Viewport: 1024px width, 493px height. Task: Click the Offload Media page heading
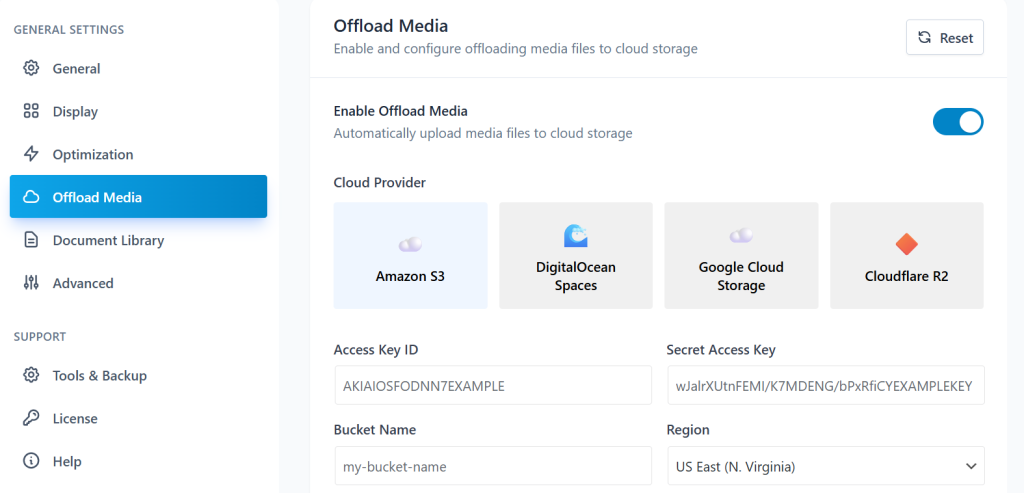[x=391, y=26]
